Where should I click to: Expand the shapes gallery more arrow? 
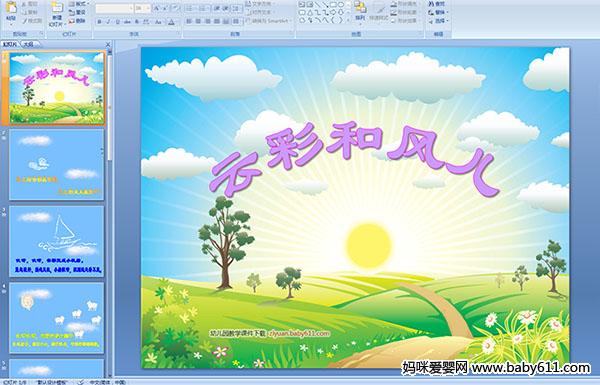[348, 20]
